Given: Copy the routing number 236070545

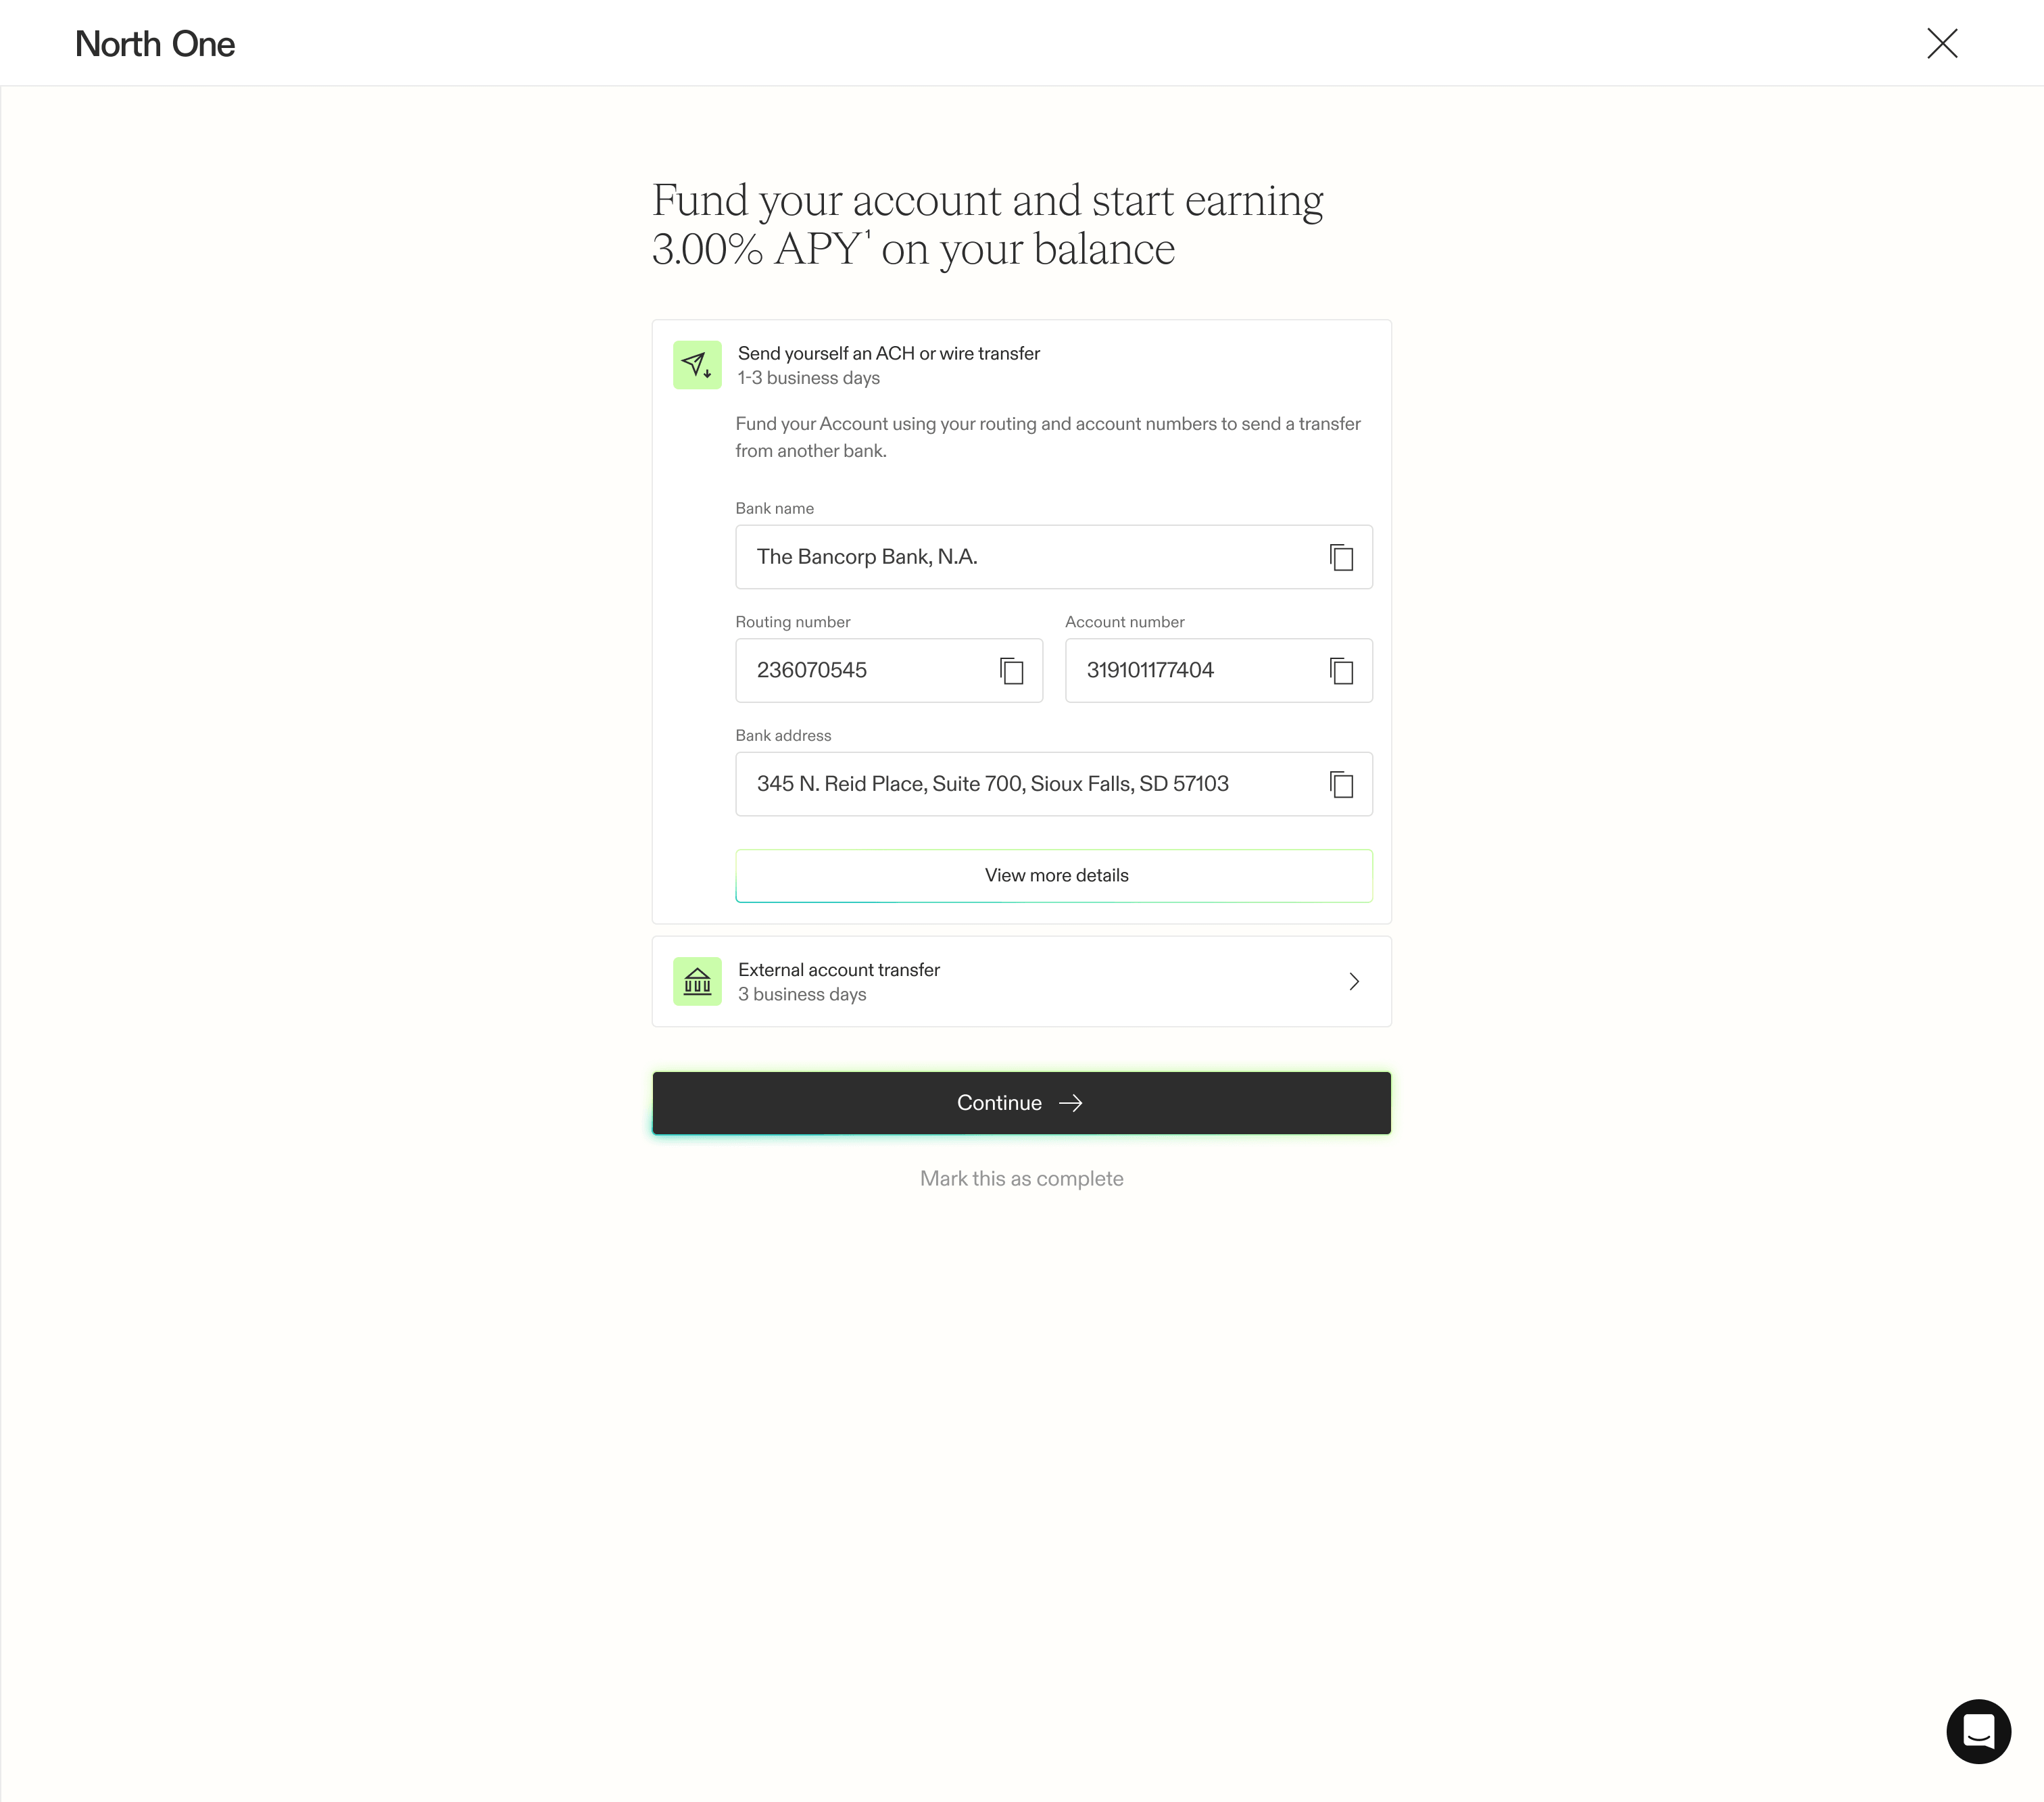Looking at the screenshot, I should pos(1011,670).
